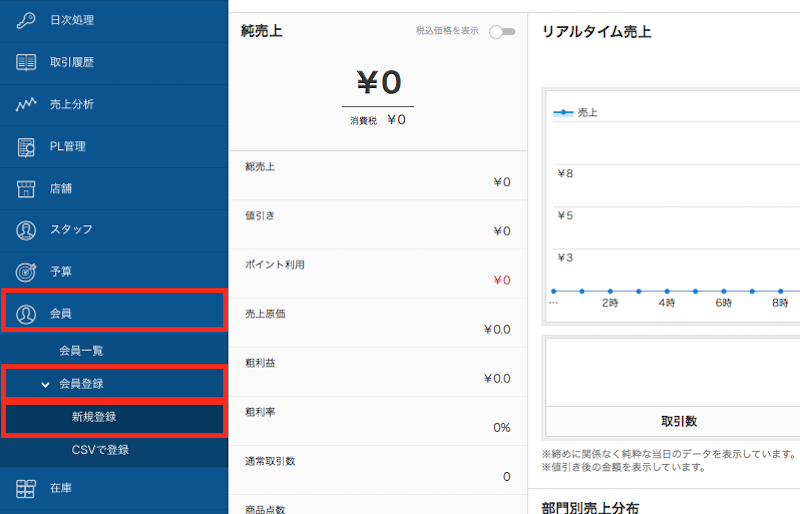
Task: Click the 粗利益 row label
Action: [260, 363]
